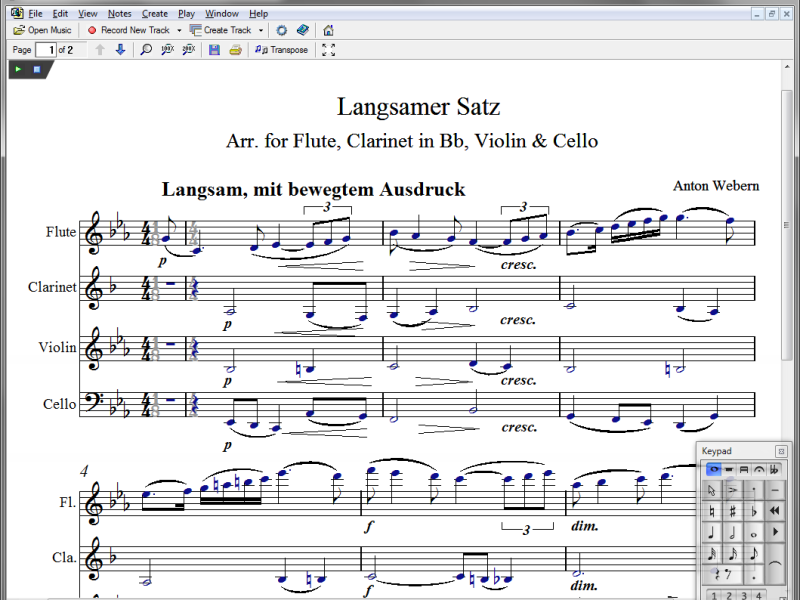Viewport: 800px width, 600px height.
Task: Open the Create menu
Action: (x=155, y=14)
